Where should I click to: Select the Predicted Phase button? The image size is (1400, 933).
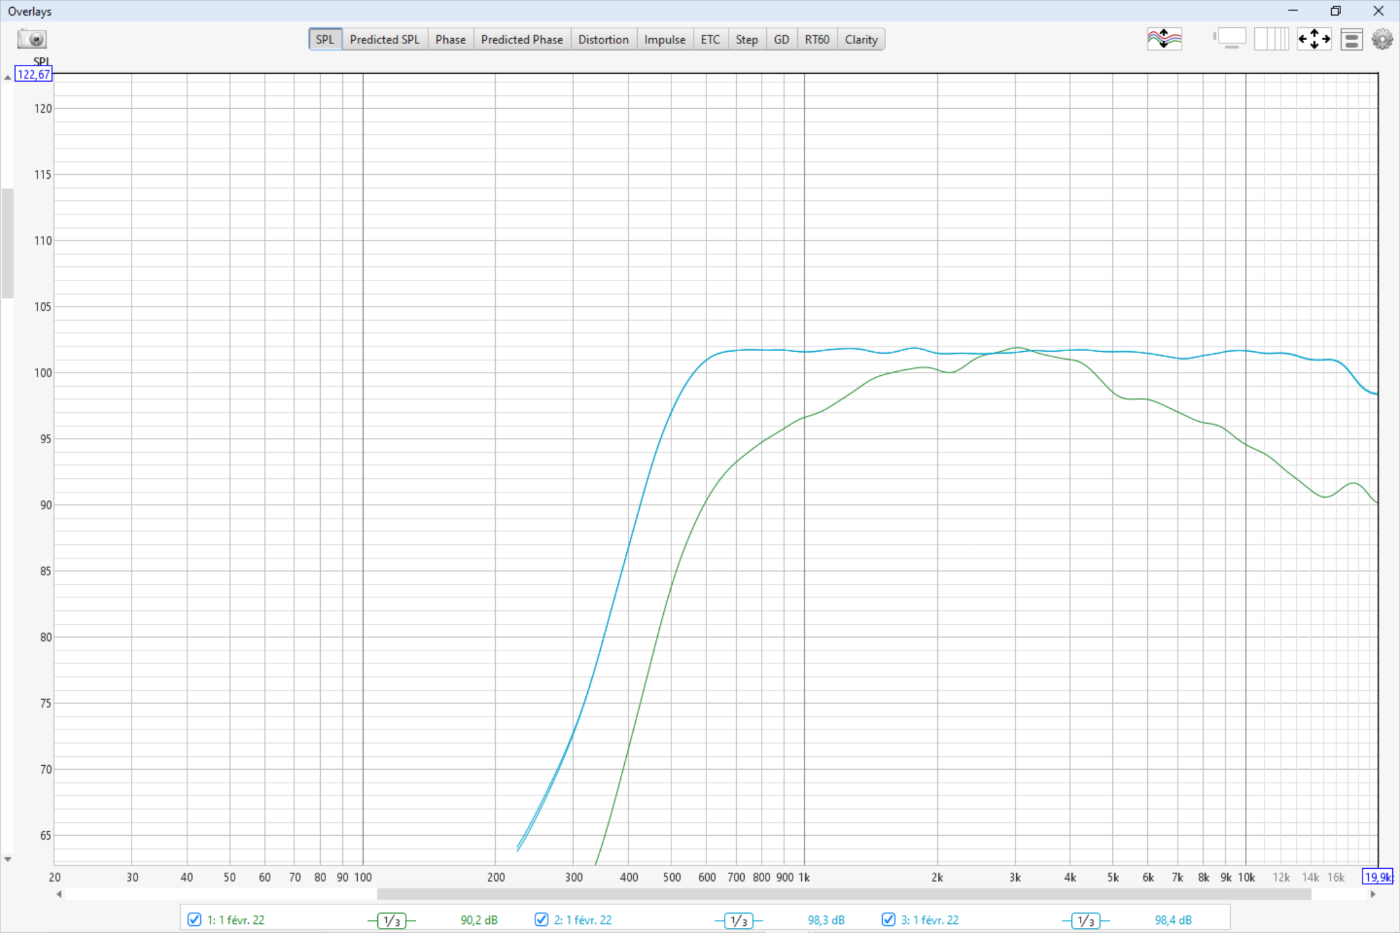(521, 40)
